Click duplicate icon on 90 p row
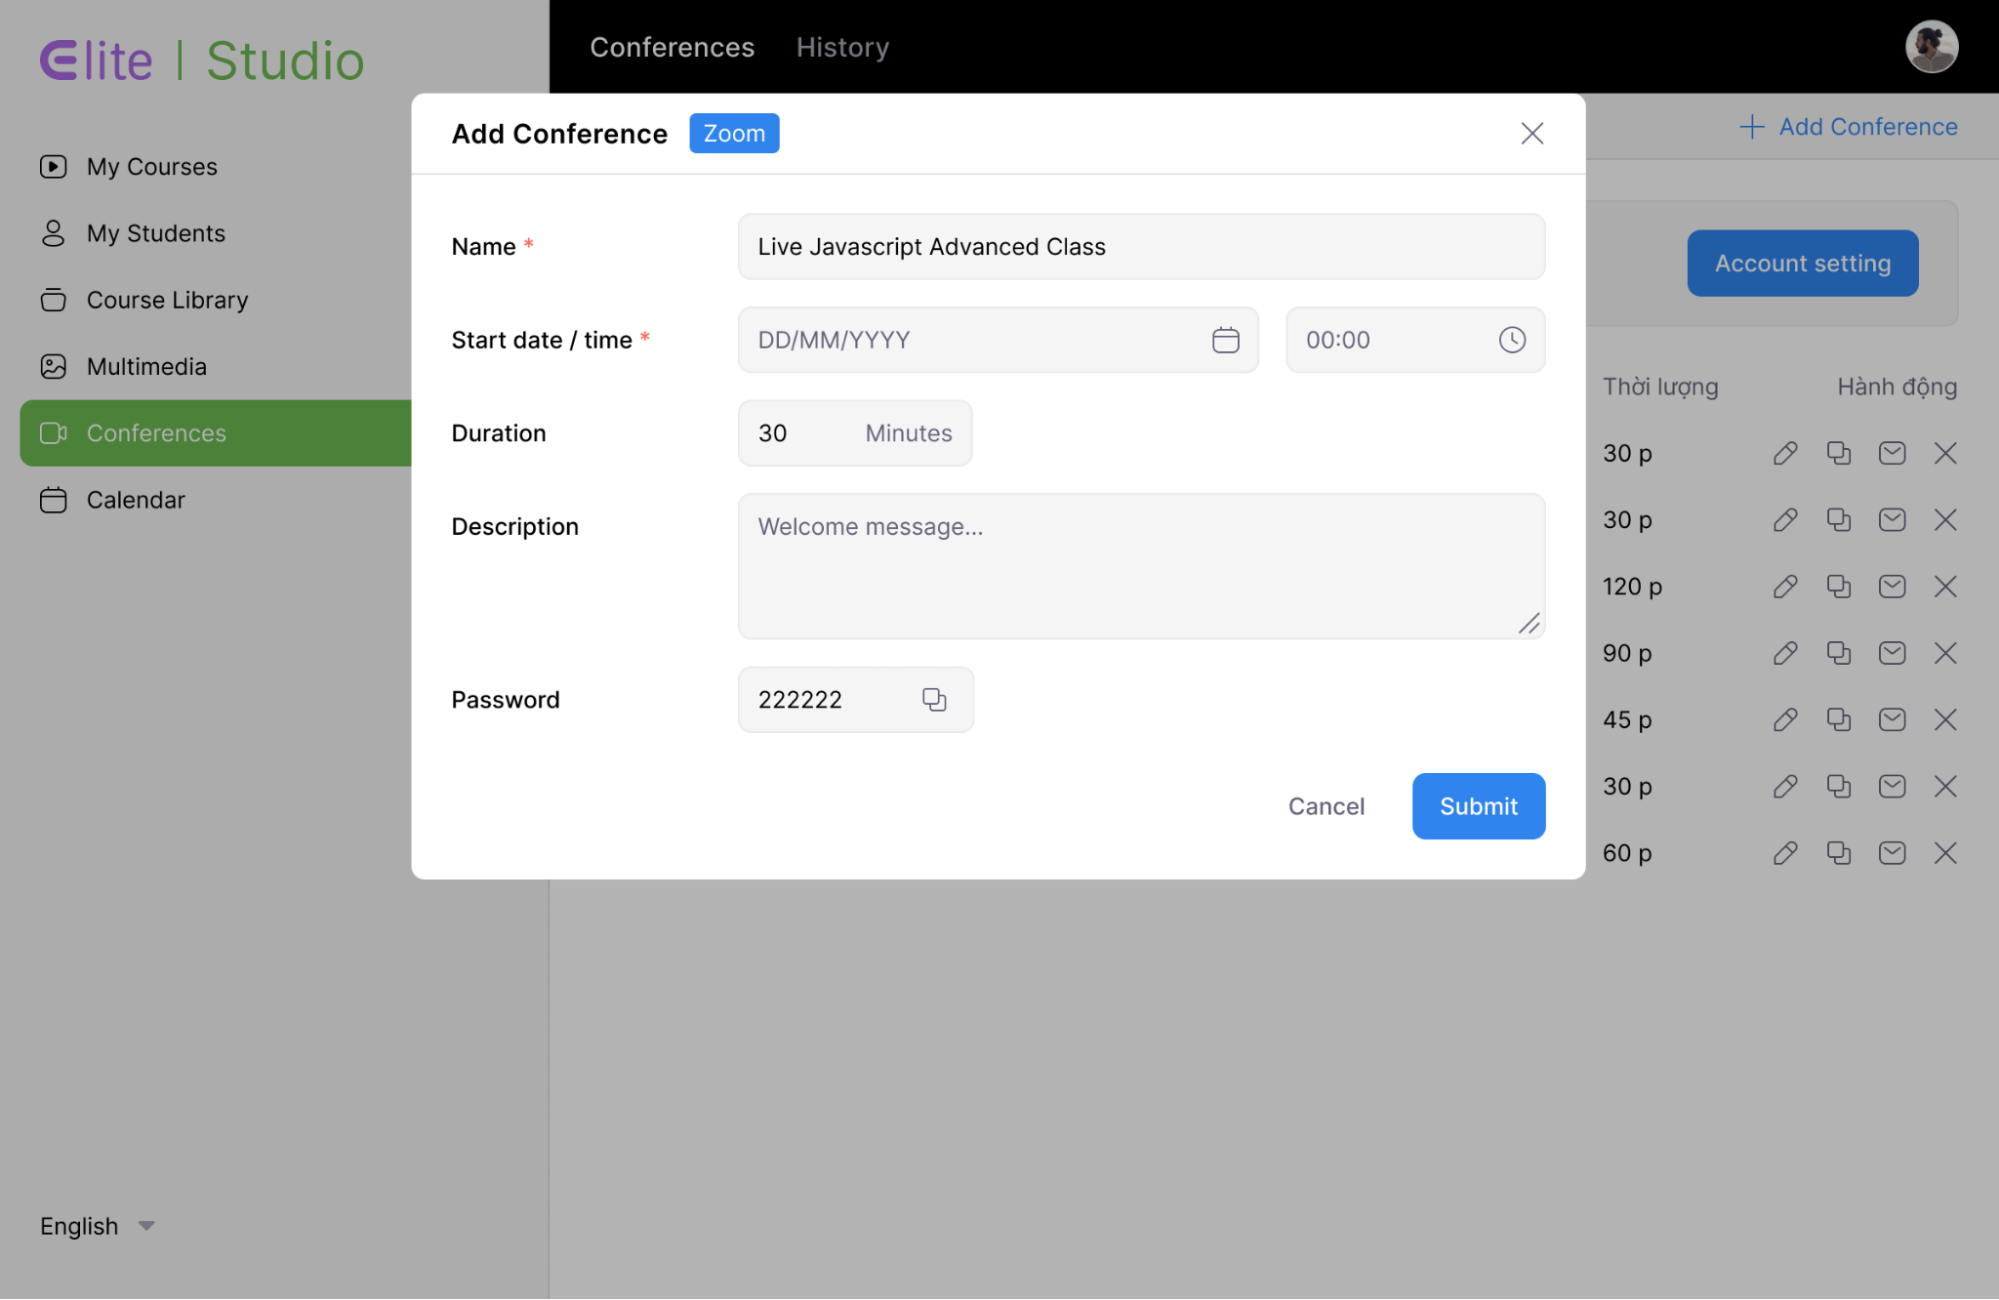 (x=1838, y=653)
